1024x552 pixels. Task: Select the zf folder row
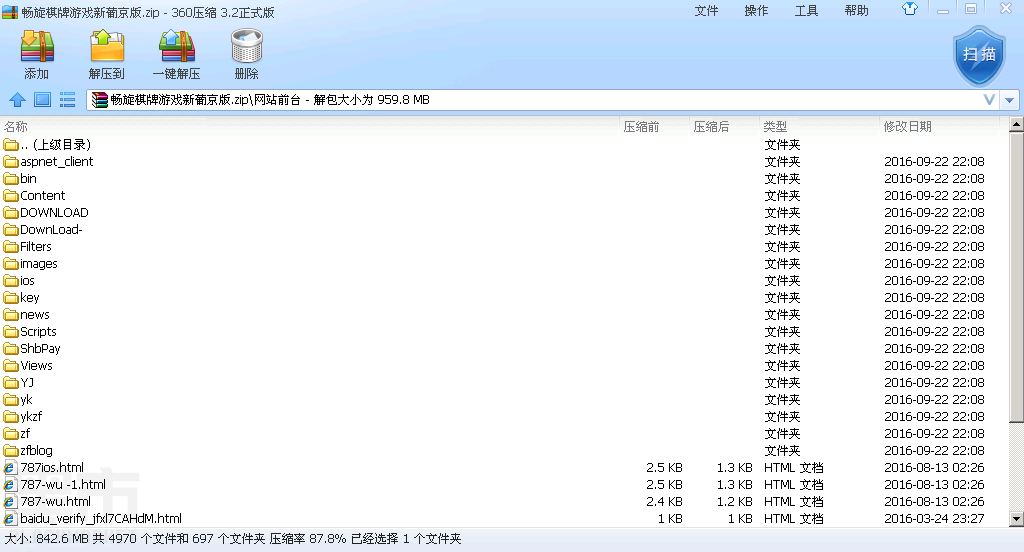[504, 433]
